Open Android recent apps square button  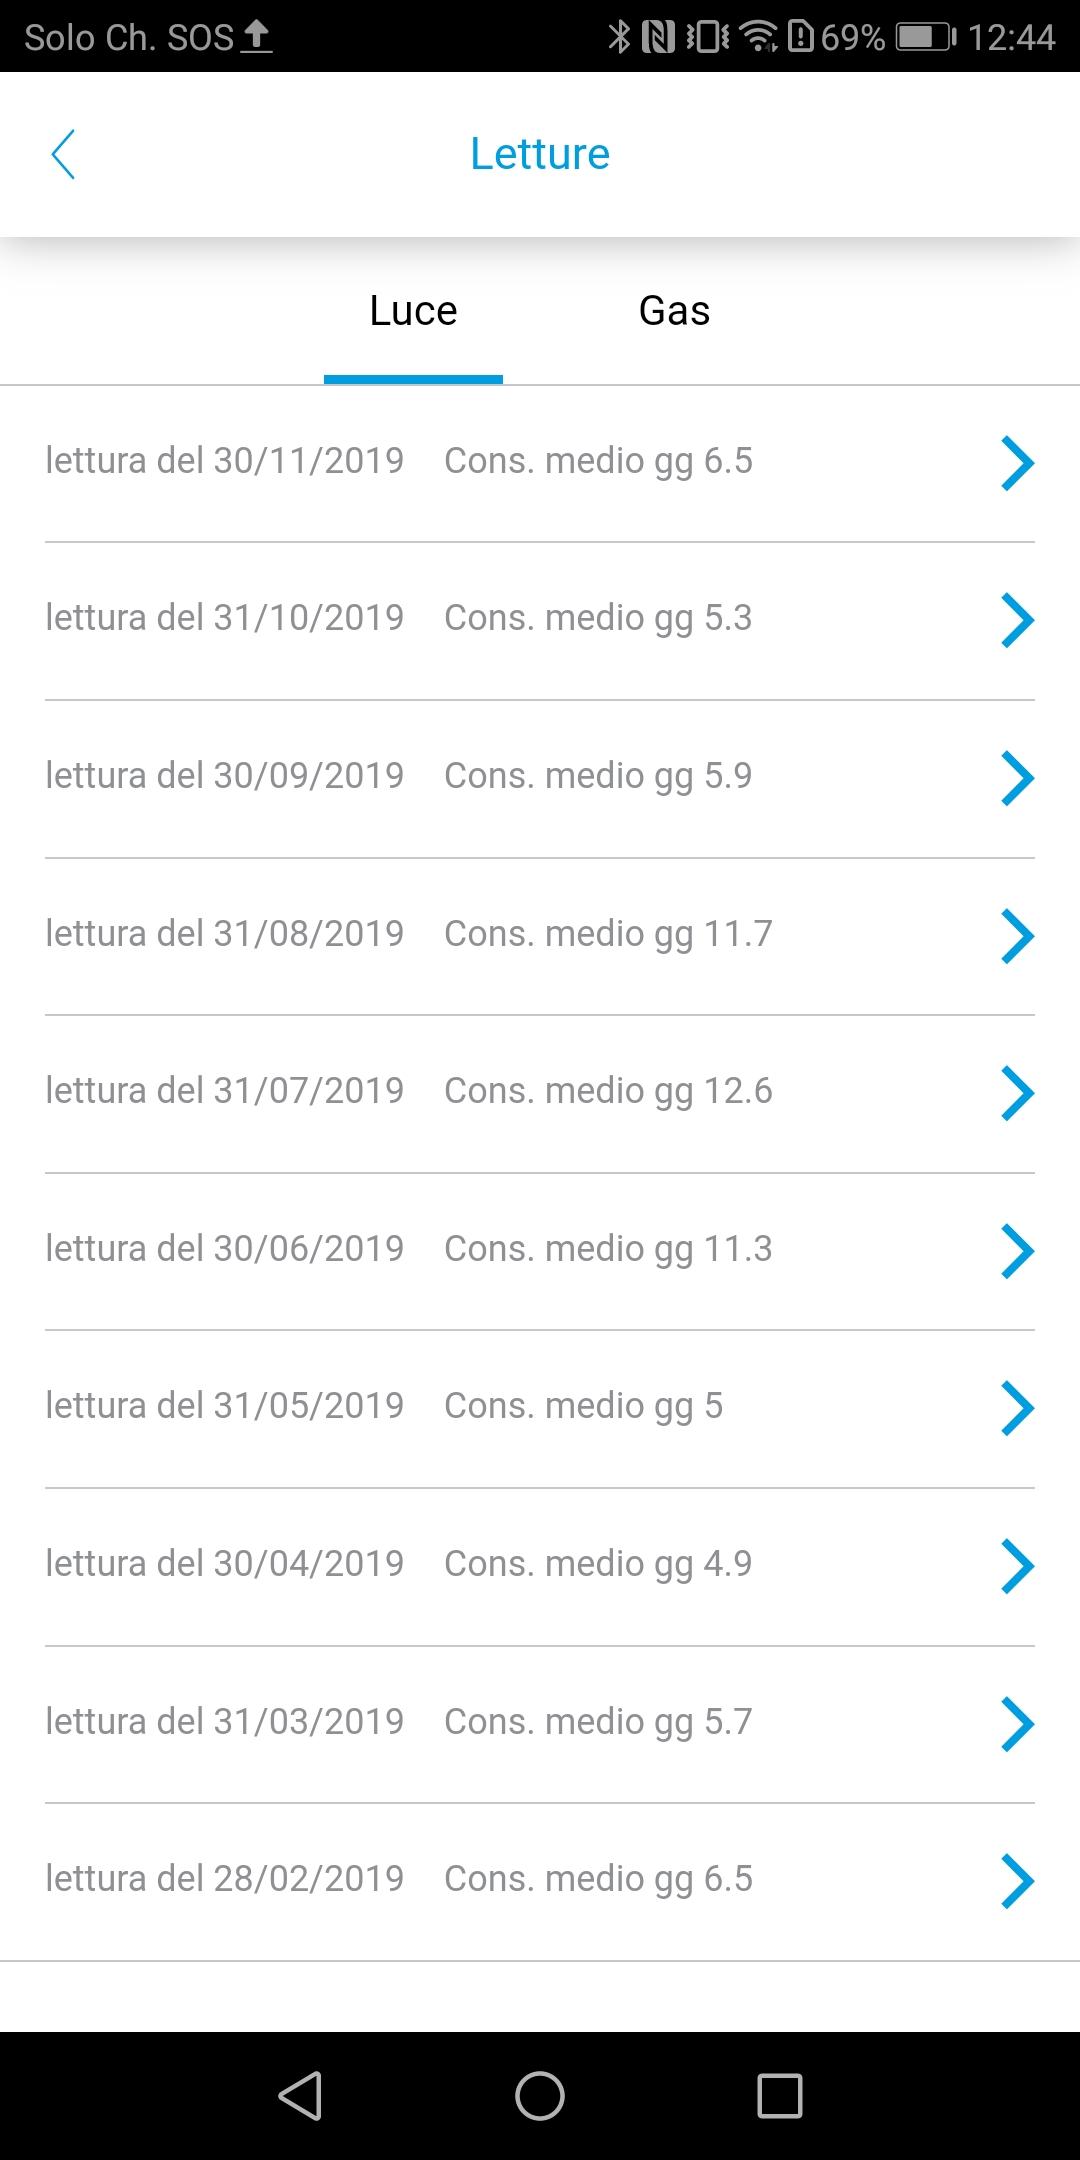coord(780,2096)
